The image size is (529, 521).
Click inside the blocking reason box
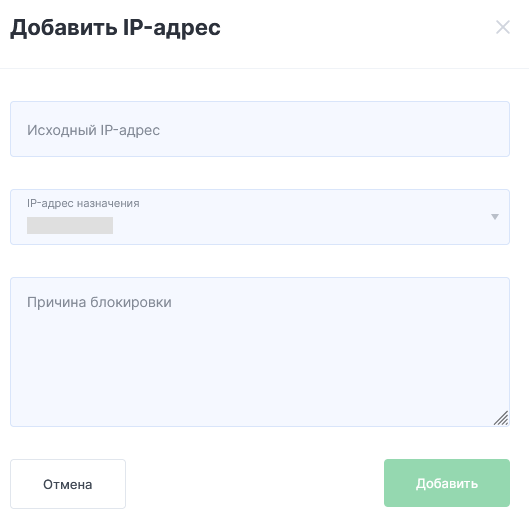pyautogui.click(x=260, y=352)
